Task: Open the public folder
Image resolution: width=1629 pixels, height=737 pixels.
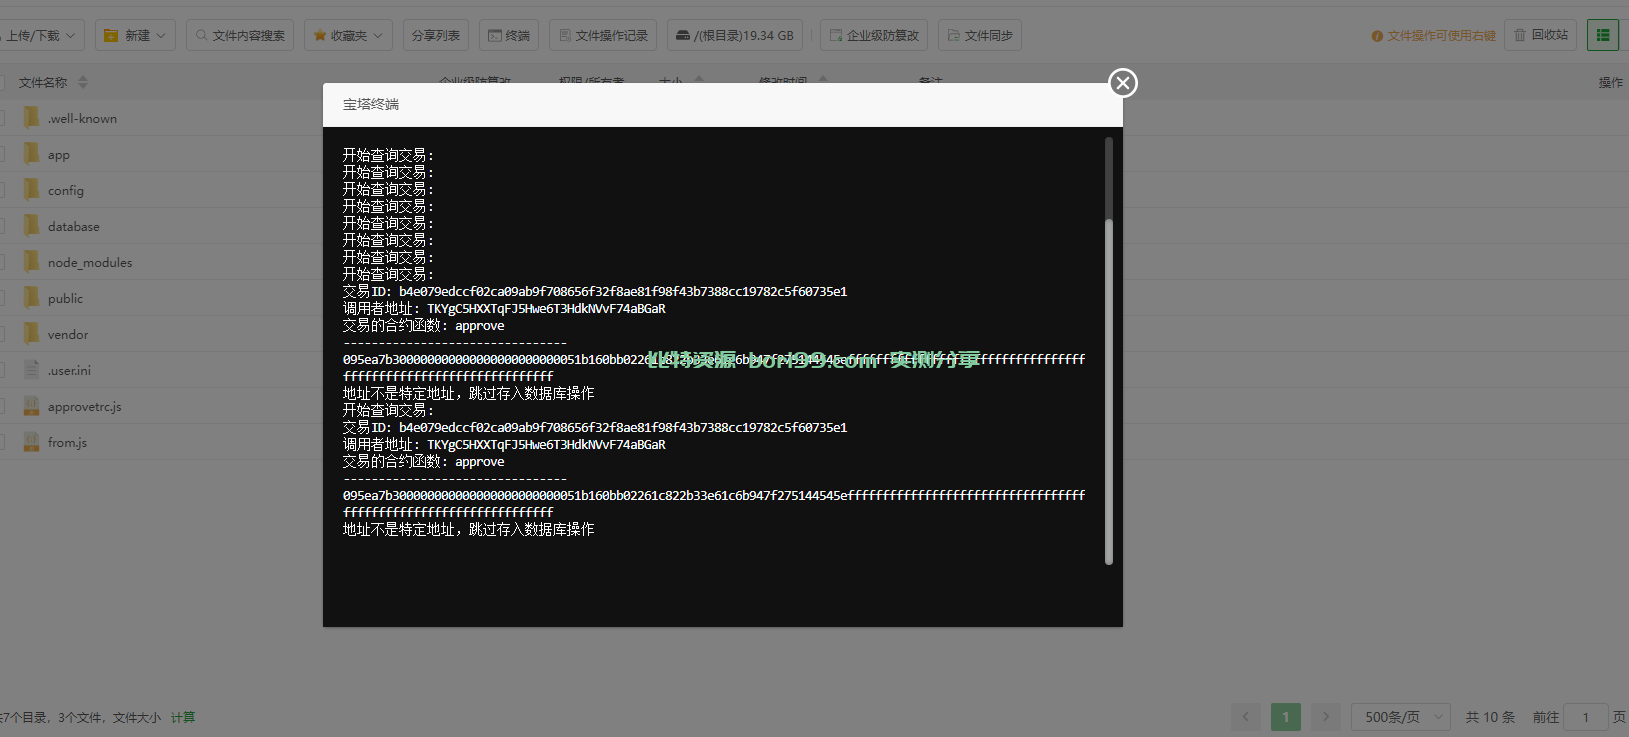Action: (65, 299)
